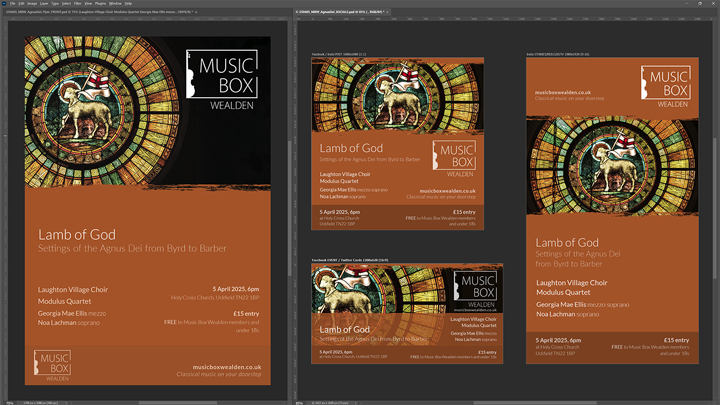Open the Image menu

pos(32,3)
